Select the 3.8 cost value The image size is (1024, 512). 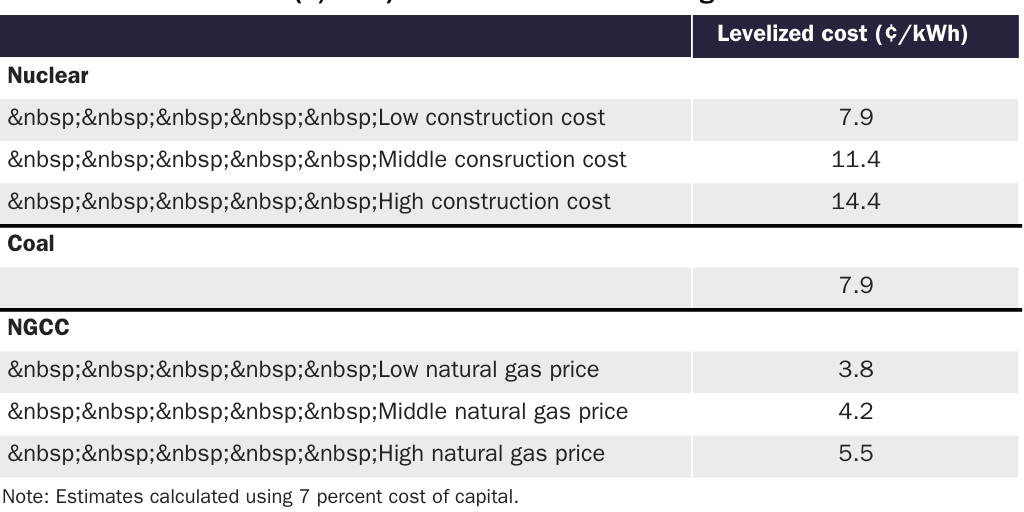855,370
